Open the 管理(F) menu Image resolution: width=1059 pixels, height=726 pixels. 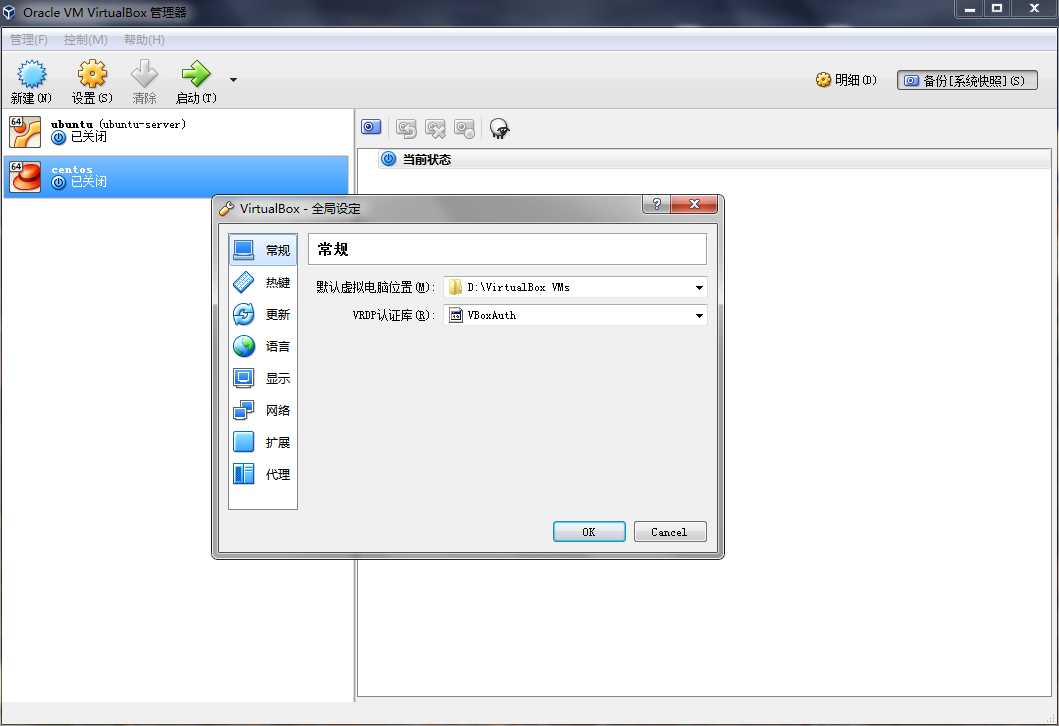29,40
